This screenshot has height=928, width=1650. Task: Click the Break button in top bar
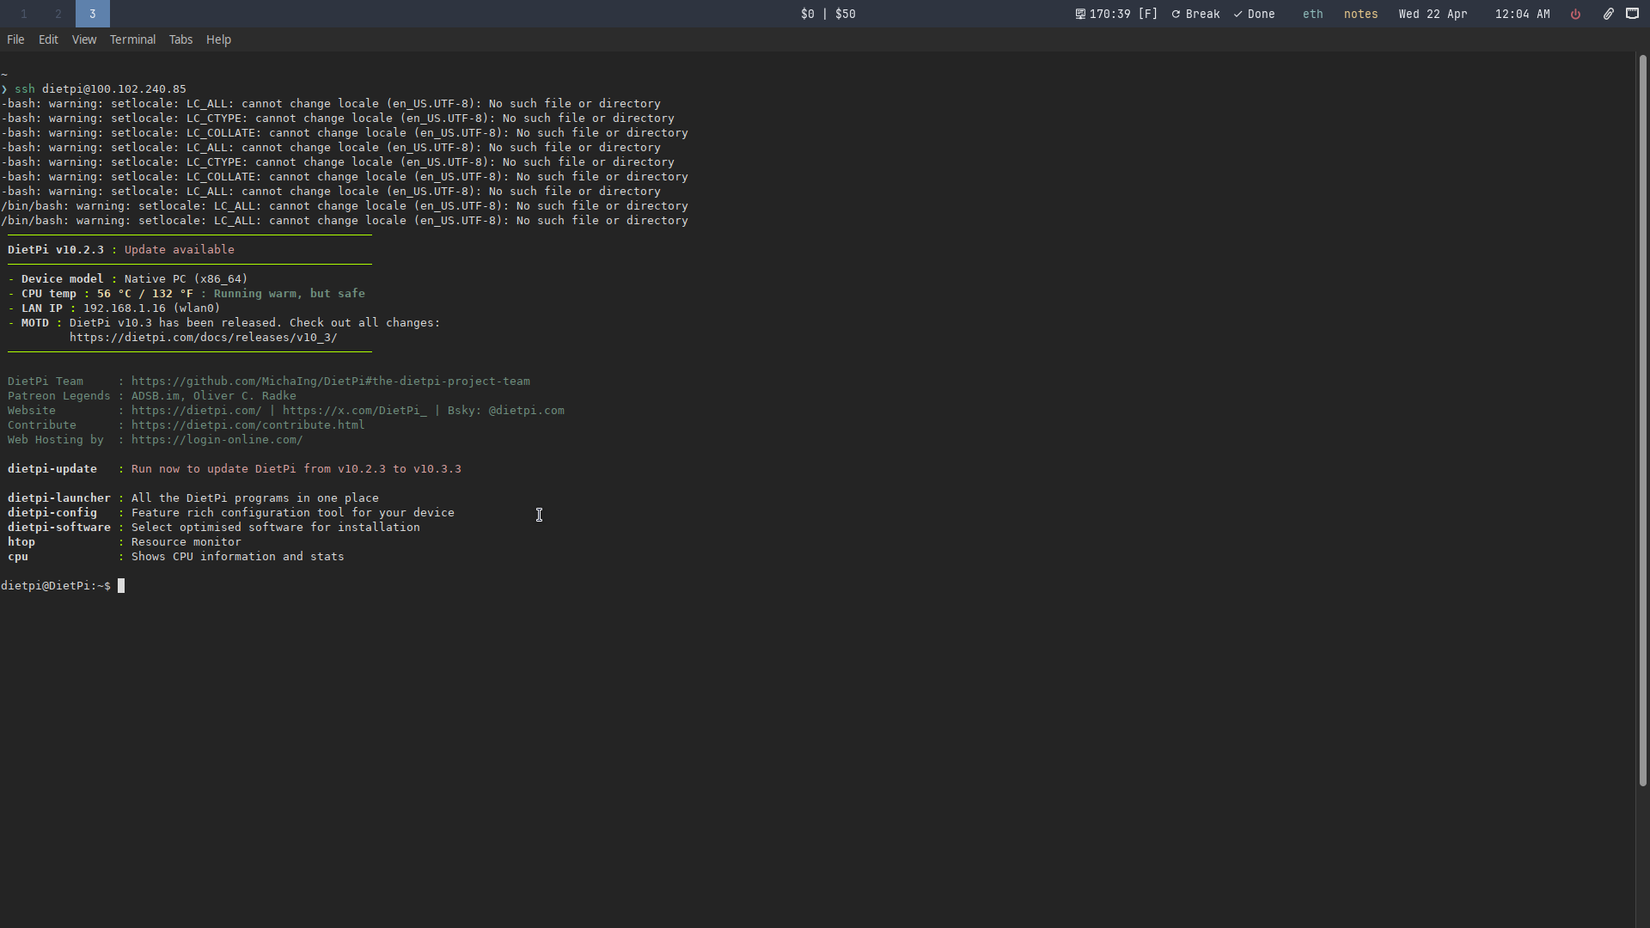[1196, 14]
